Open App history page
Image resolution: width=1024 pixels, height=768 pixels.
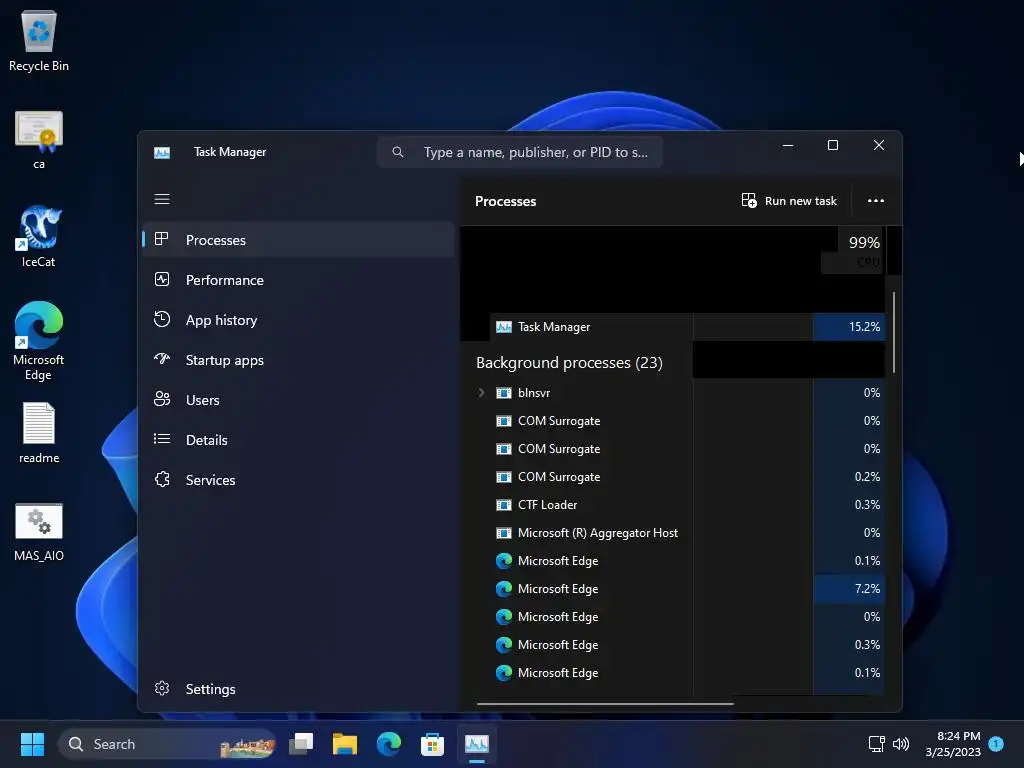point(298,320)
